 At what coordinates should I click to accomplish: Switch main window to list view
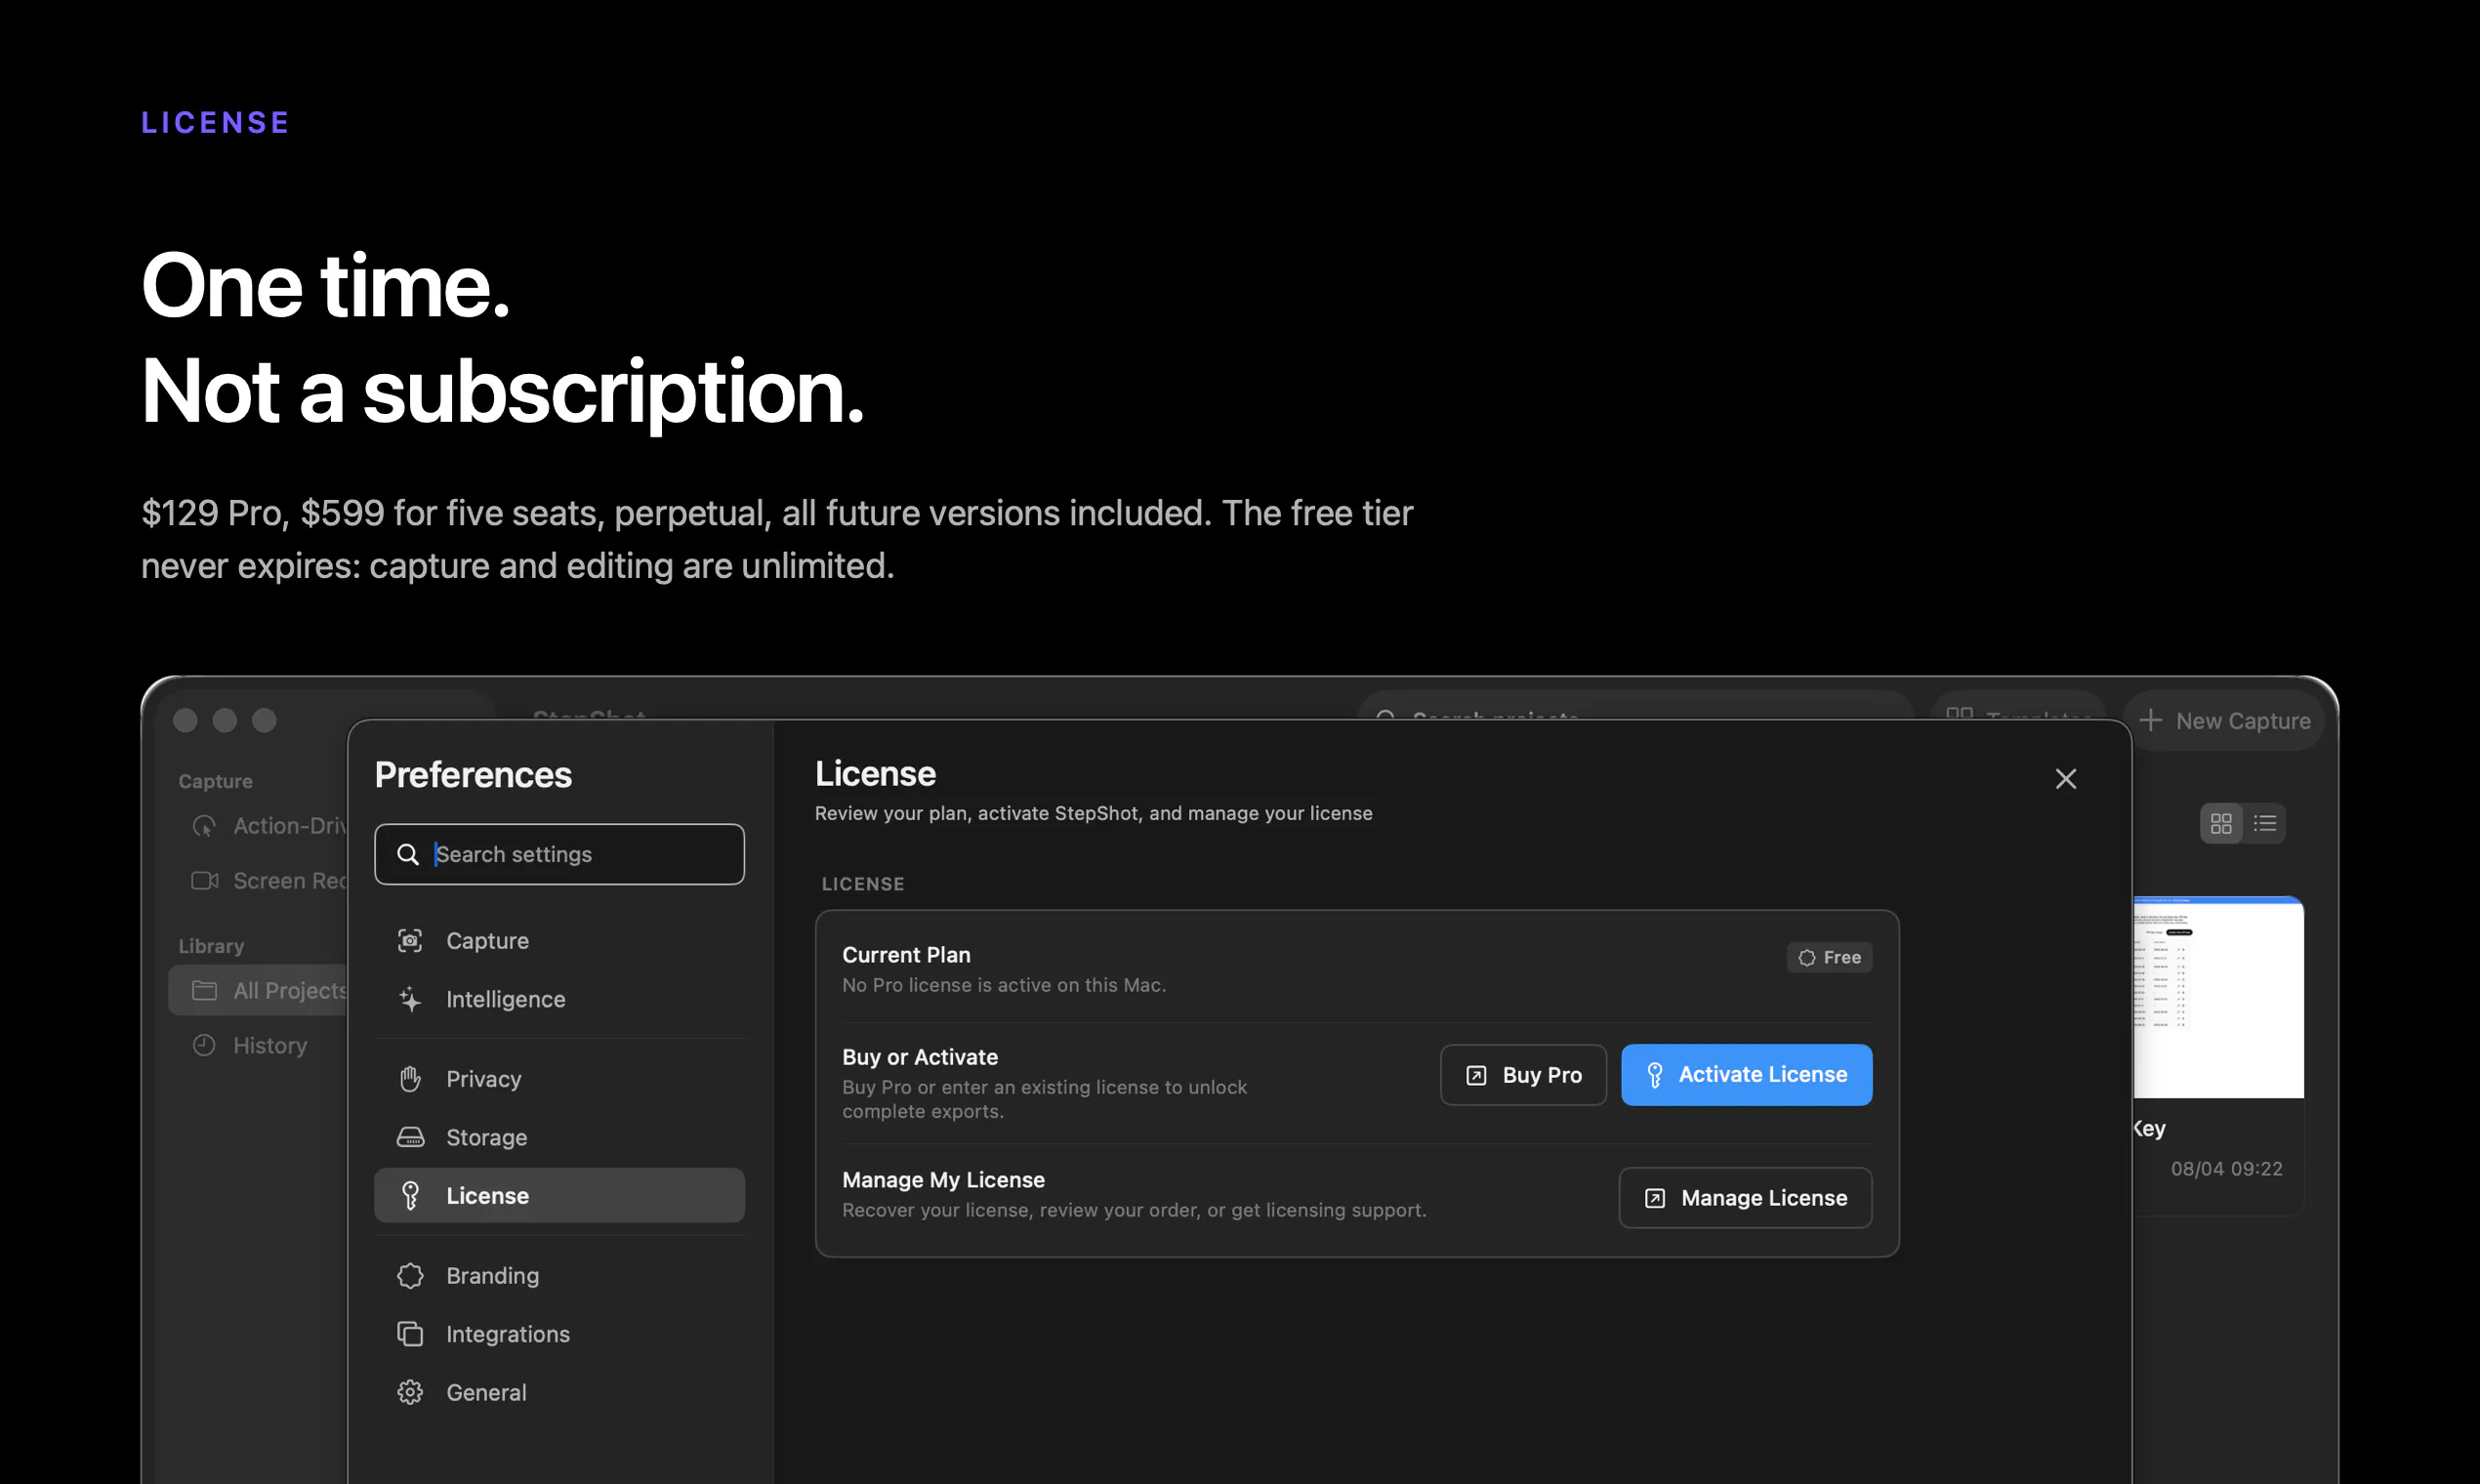click(x=2265, y=824)
